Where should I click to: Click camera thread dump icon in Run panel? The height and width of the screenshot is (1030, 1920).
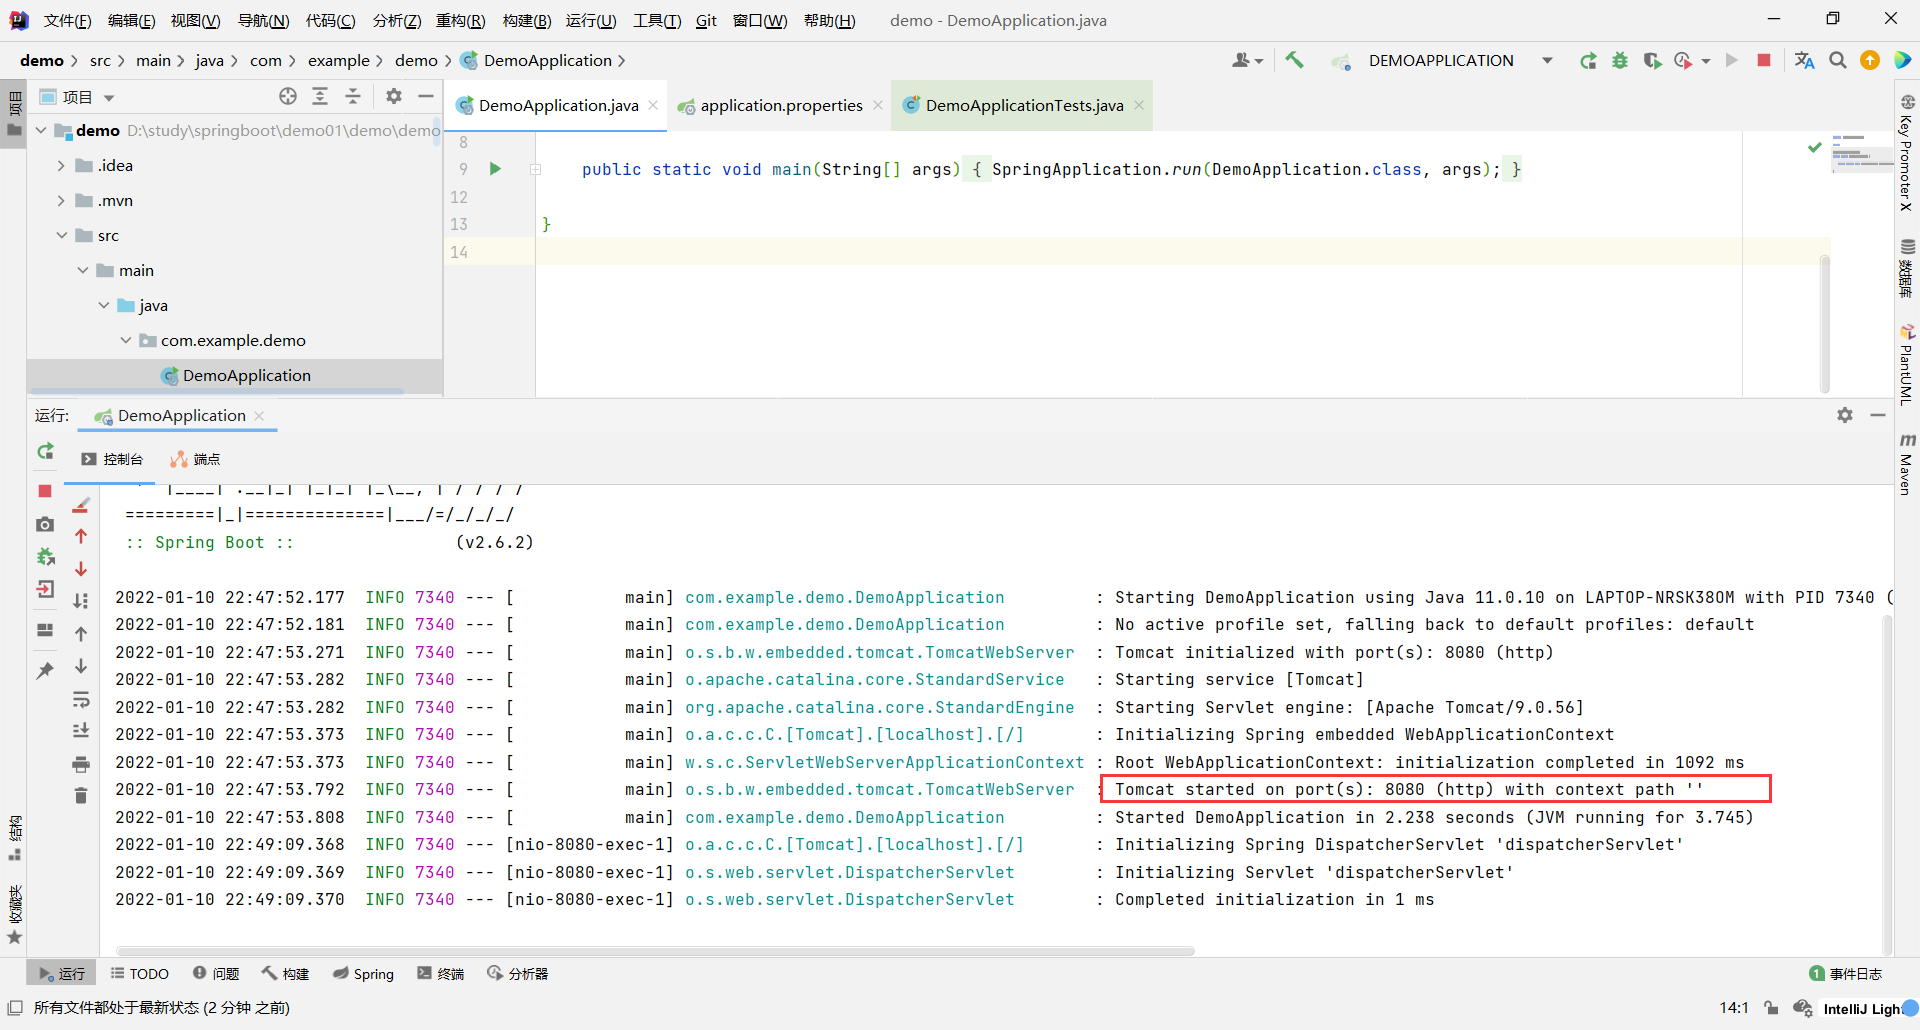pyautogui.click(x=45, y=524)
